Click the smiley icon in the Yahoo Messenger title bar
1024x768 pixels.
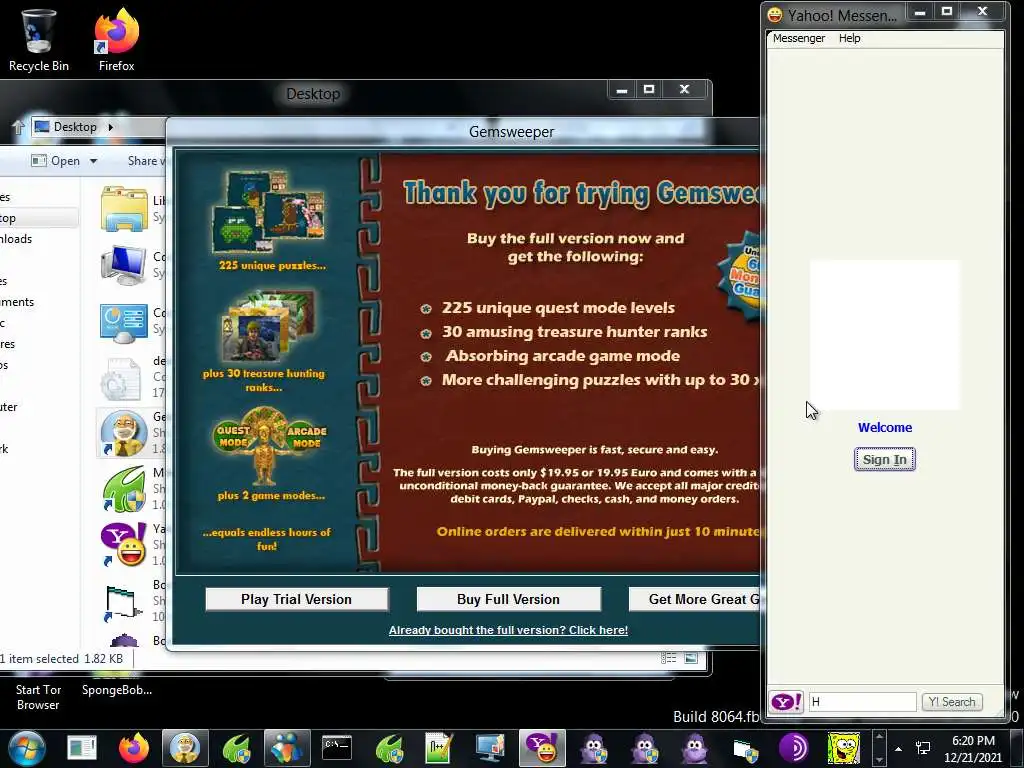pos(774,14)
